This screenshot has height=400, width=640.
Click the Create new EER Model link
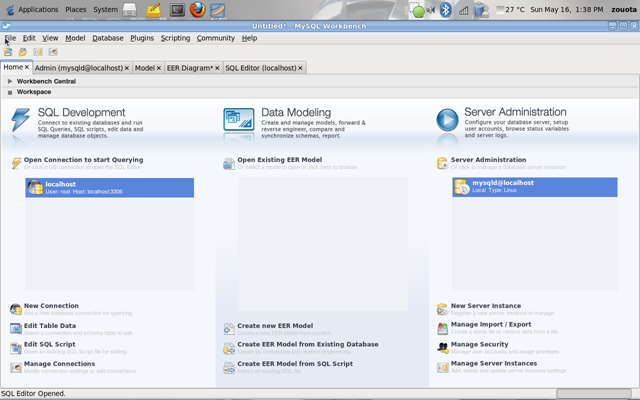pyautogui.click(x=275, y=326)
